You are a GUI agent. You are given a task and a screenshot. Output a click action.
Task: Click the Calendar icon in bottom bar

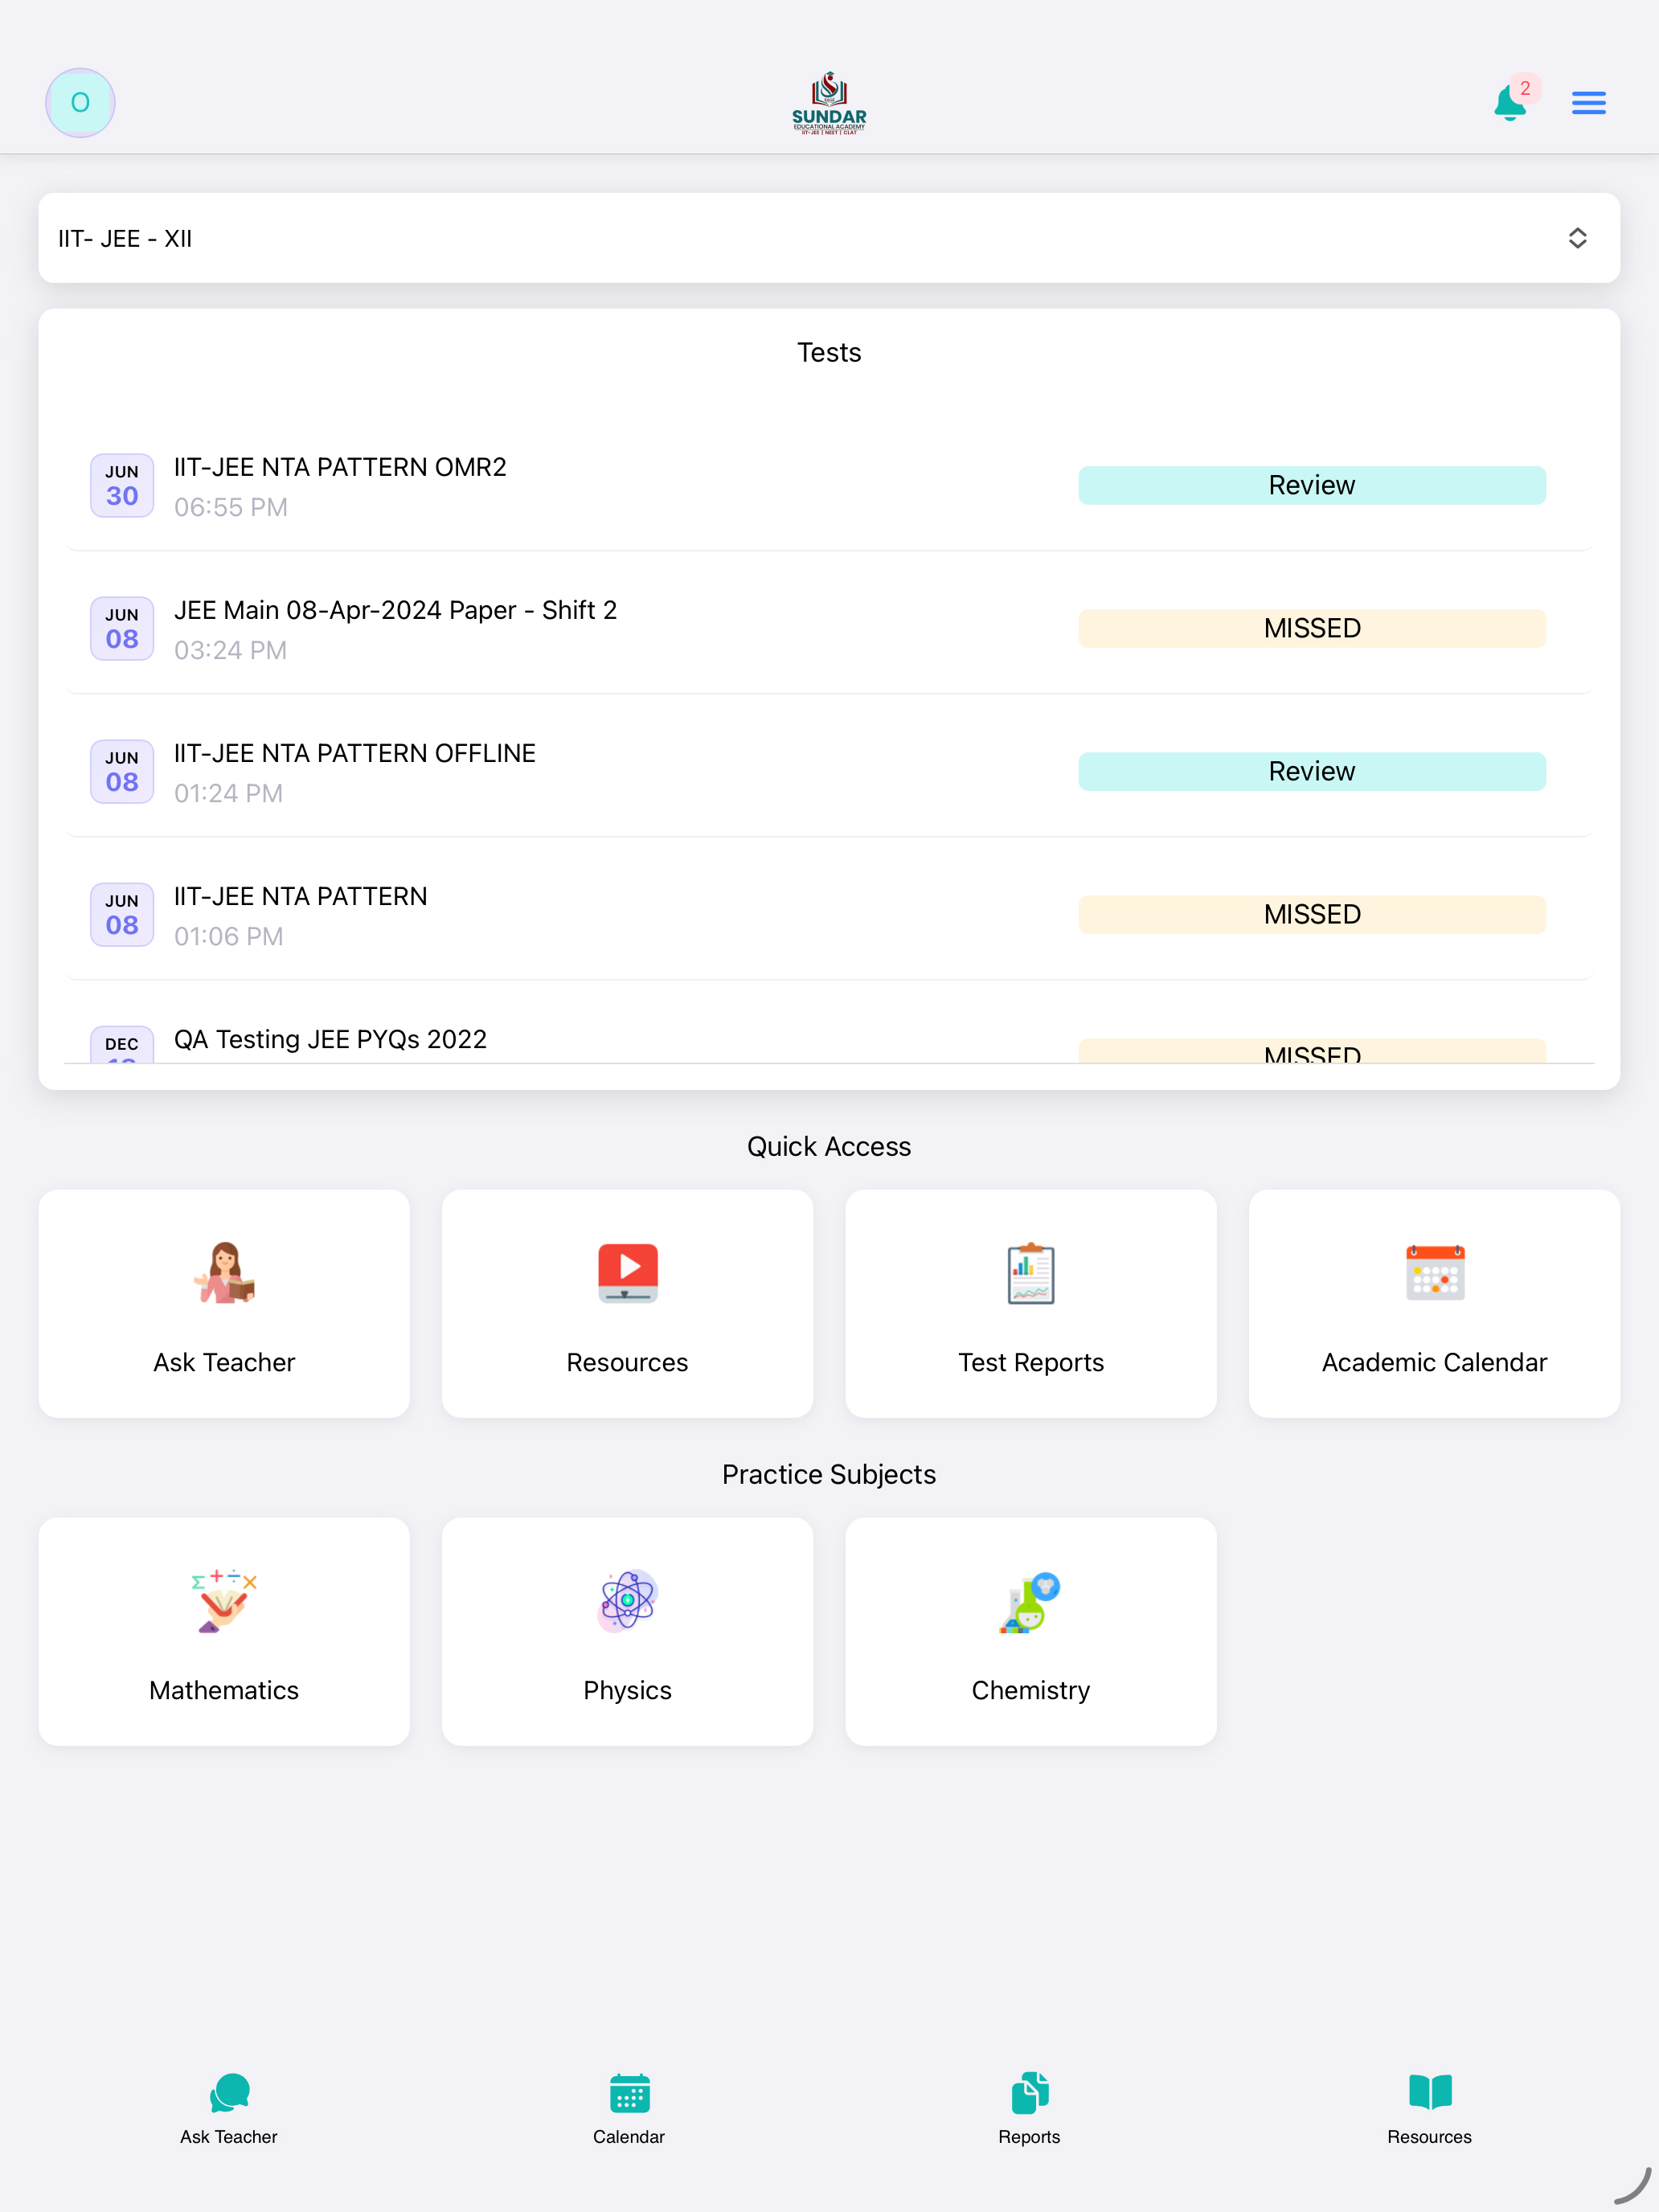629,2092
